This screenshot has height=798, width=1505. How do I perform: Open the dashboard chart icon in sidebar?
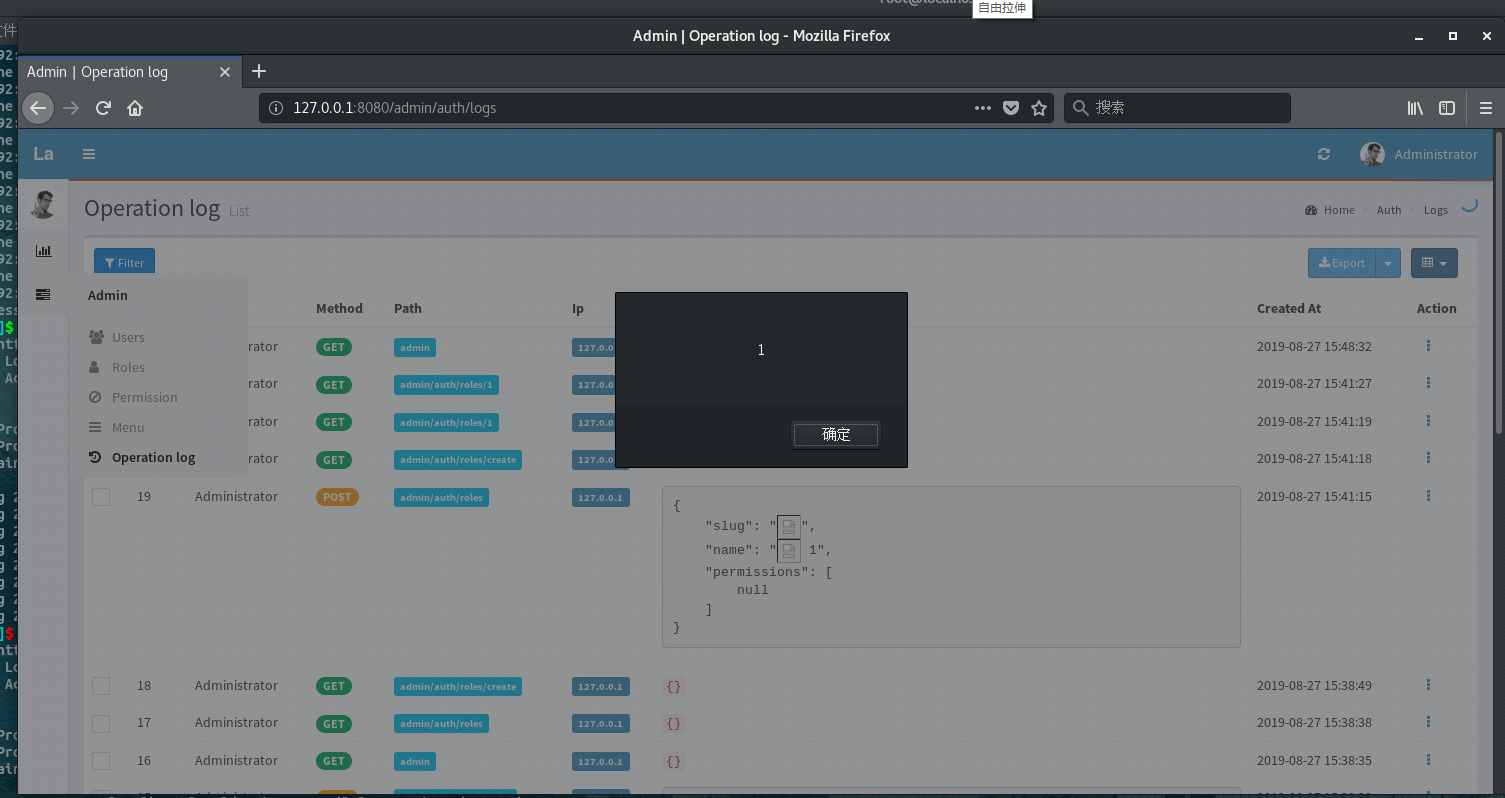[x=43, y=251]
